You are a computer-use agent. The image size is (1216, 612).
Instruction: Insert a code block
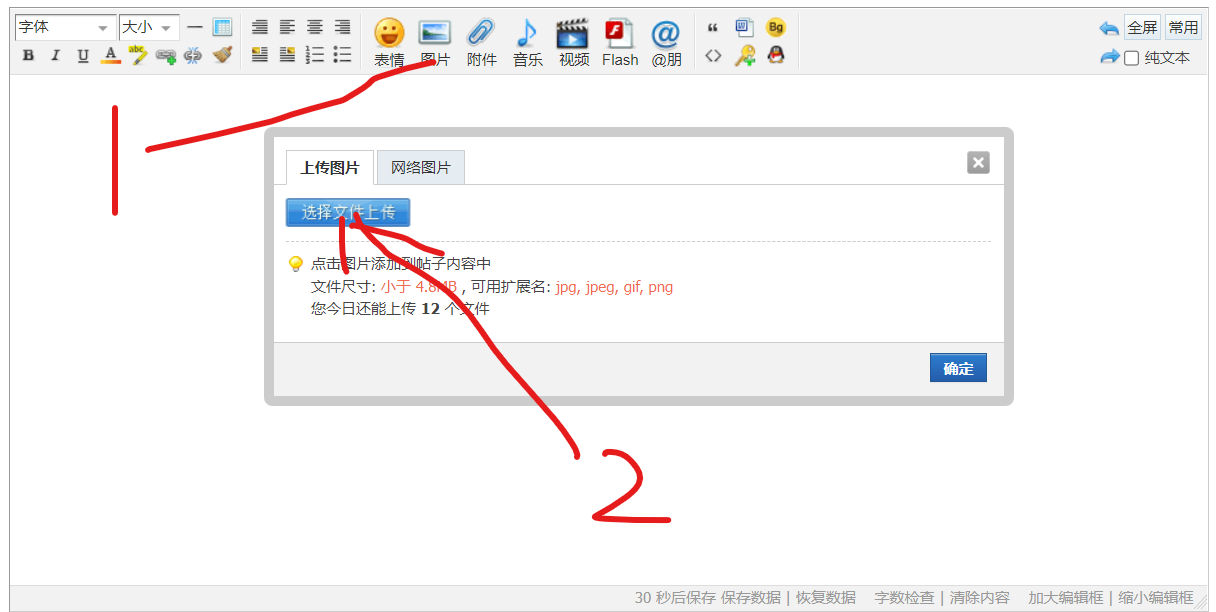[x=713, y=56]
